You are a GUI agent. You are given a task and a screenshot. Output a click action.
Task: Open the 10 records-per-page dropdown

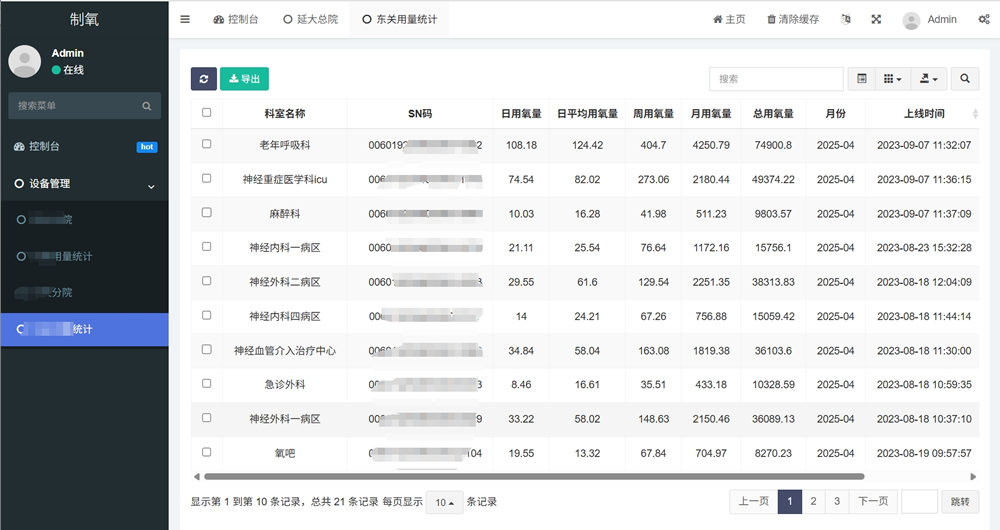coord(445,503)
